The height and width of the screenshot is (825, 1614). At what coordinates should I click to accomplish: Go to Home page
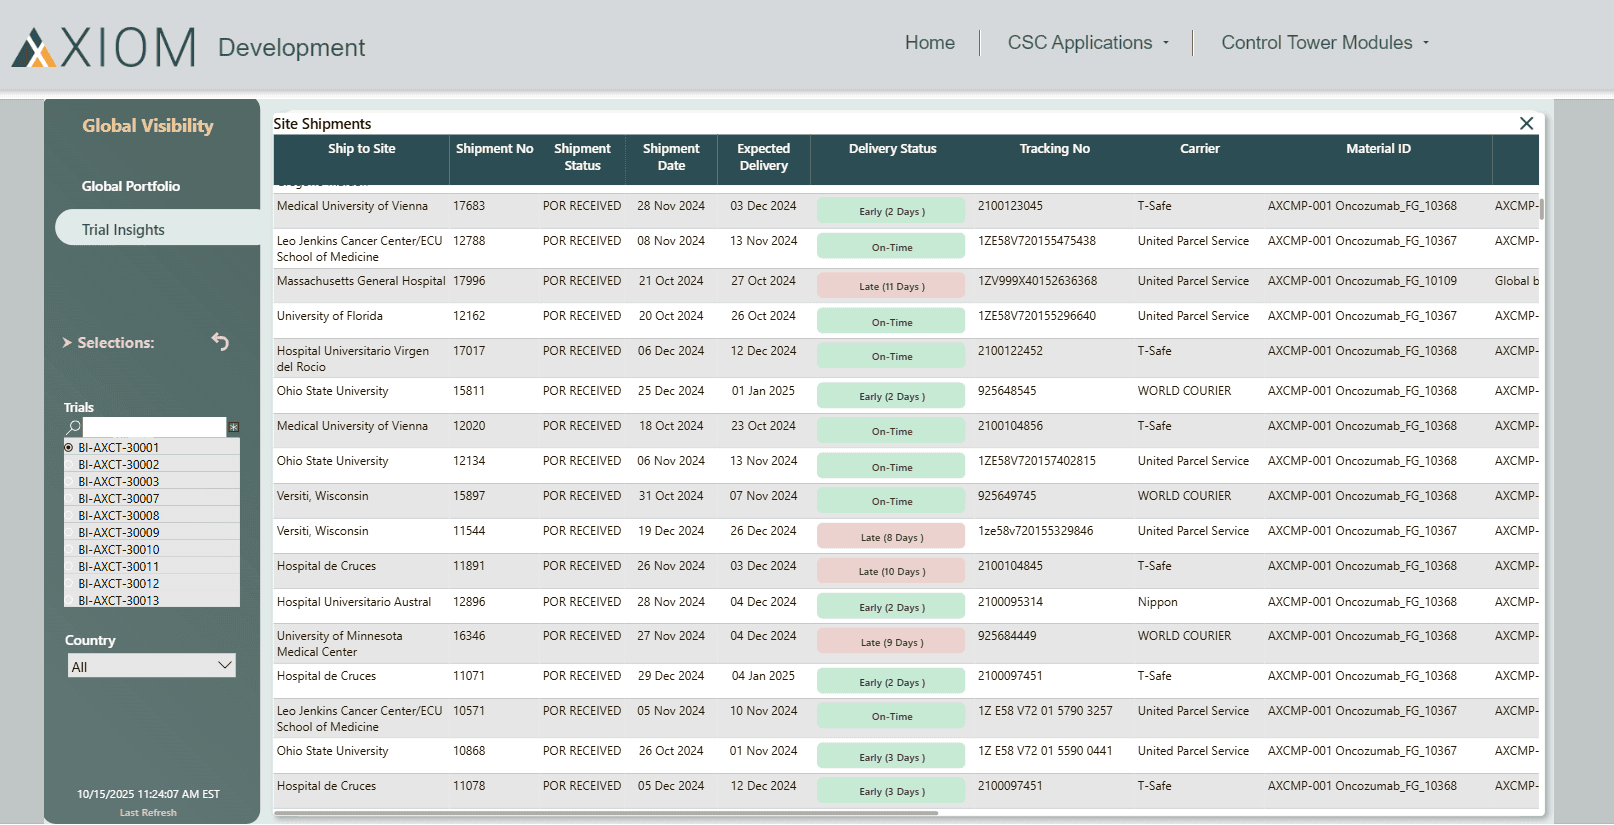pyautogui.click(x=930, y=43)
